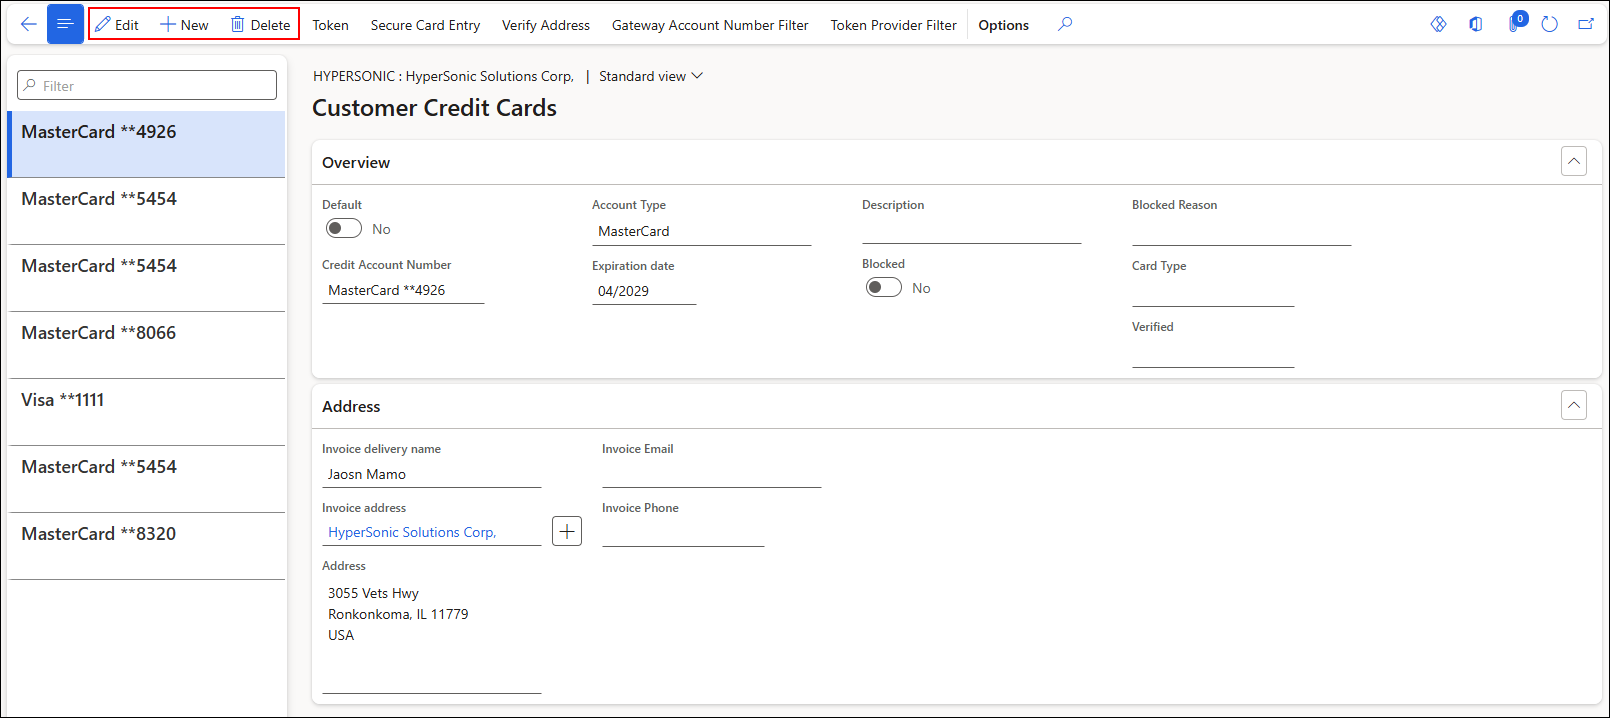The width and height of the screenshot is (1610, 718).
Task: Add an invoice address with plus button
Action: coord(567,531)
